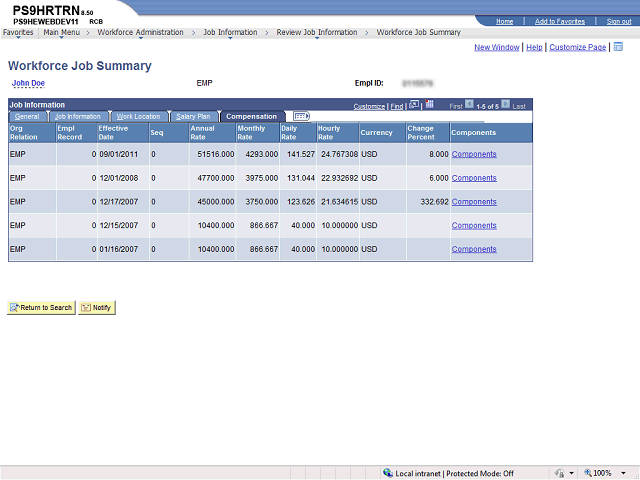Click the page settings icon beside Customize Page
Image resolution: width=640 pixels, height=480 pixels.
point(618,47)
